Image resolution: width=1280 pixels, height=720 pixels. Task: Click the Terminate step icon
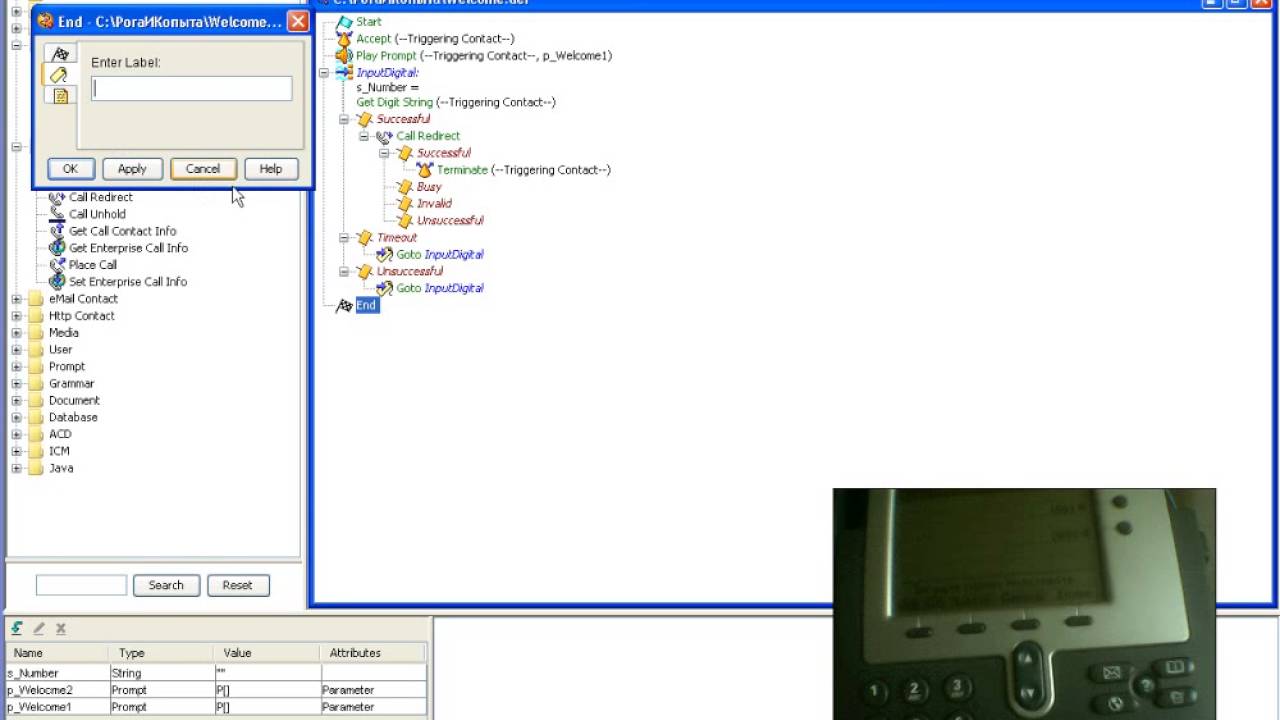click(x=425, y=170)
